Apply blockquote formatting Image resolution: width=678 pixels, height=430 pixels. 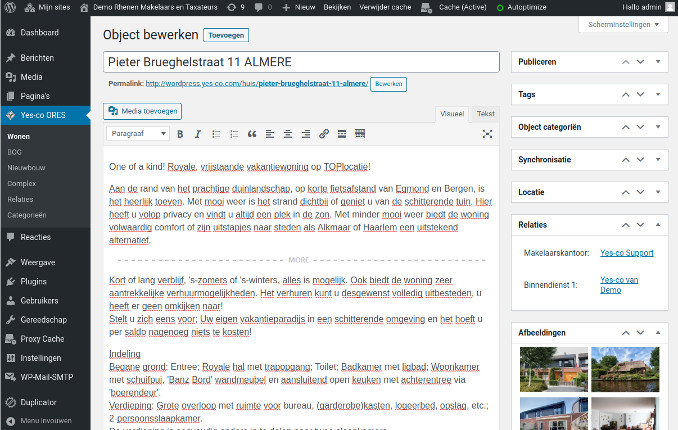(x=252, y=134)
